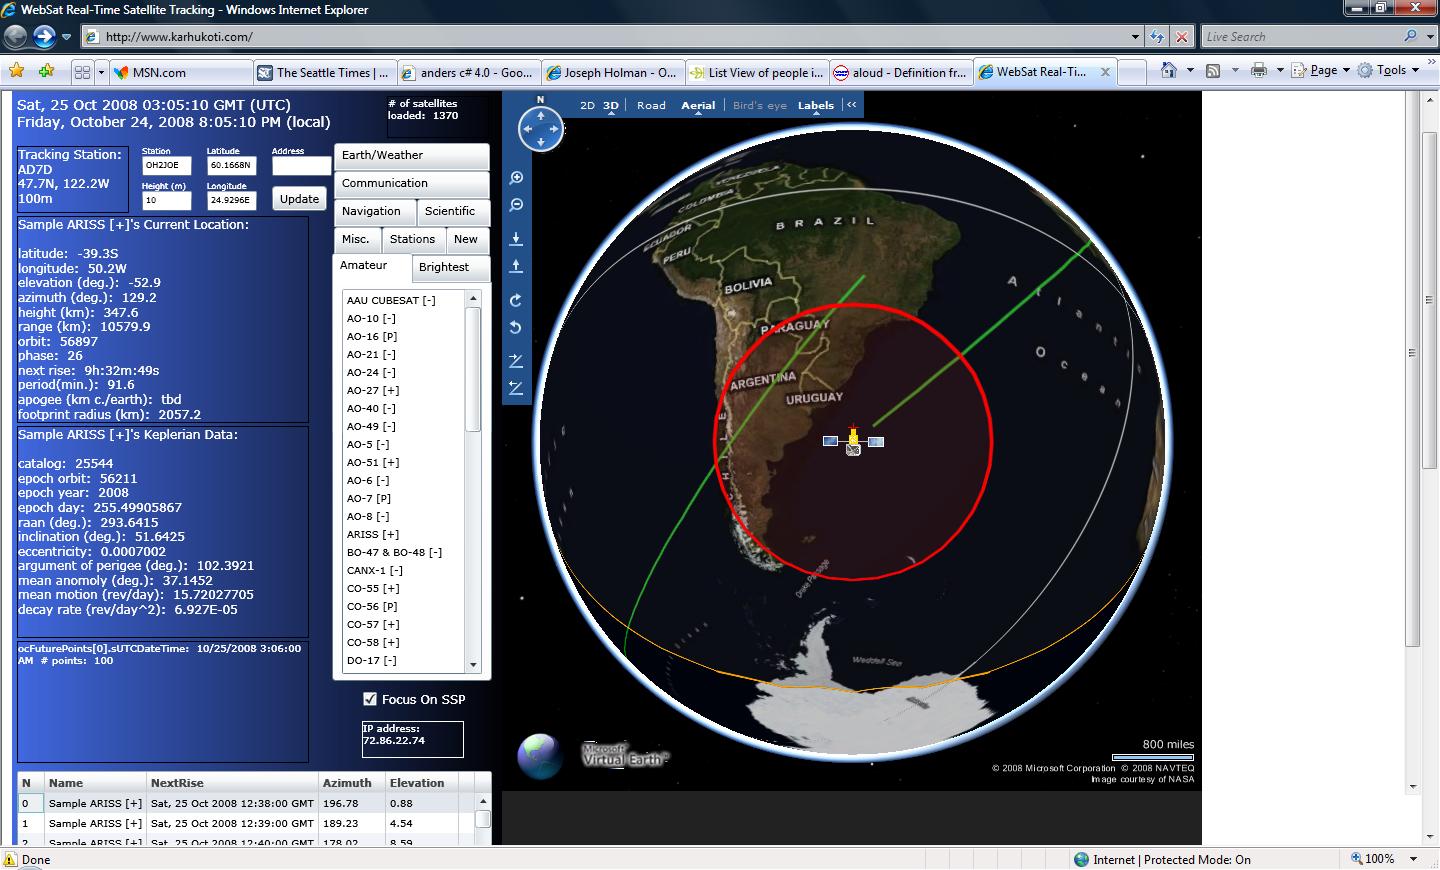The width and height of the screenshot is (1440, 870).
Task: Switch to the MSN.com browser tab
Action: coord(180,72)
